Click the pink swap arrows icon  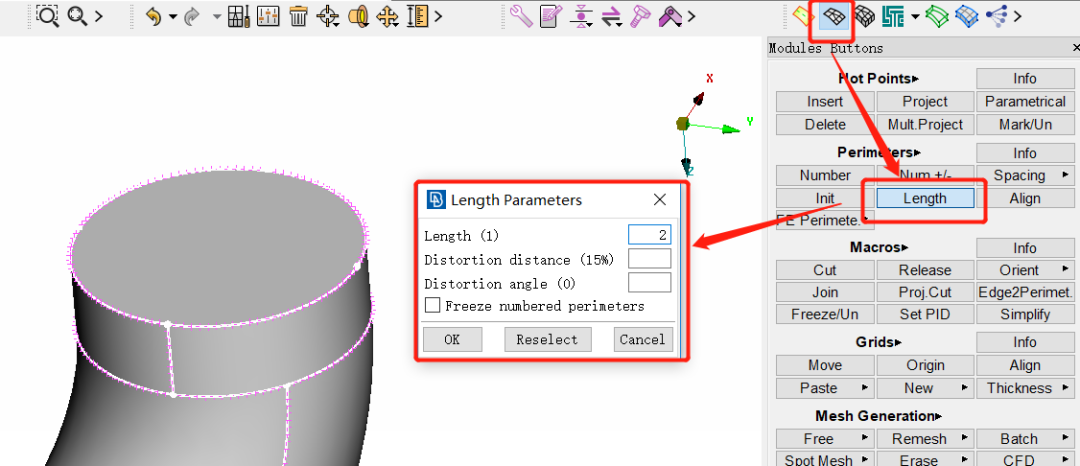coord(612,16)
